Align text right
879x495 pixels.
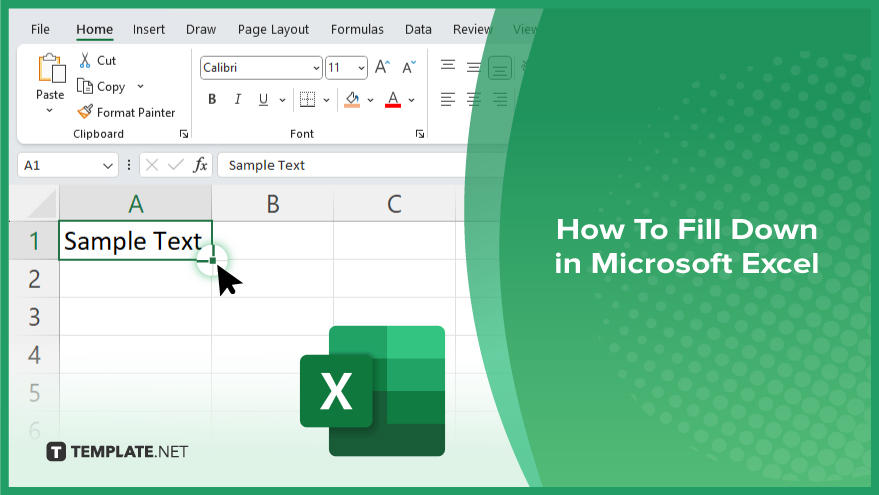pyautogui.click(x=500, y=100)
